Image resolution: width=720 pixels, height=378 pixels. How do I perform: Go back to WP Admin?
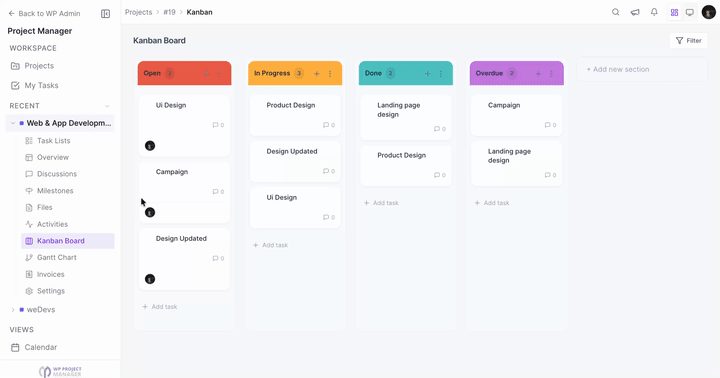tap(44, 14)
